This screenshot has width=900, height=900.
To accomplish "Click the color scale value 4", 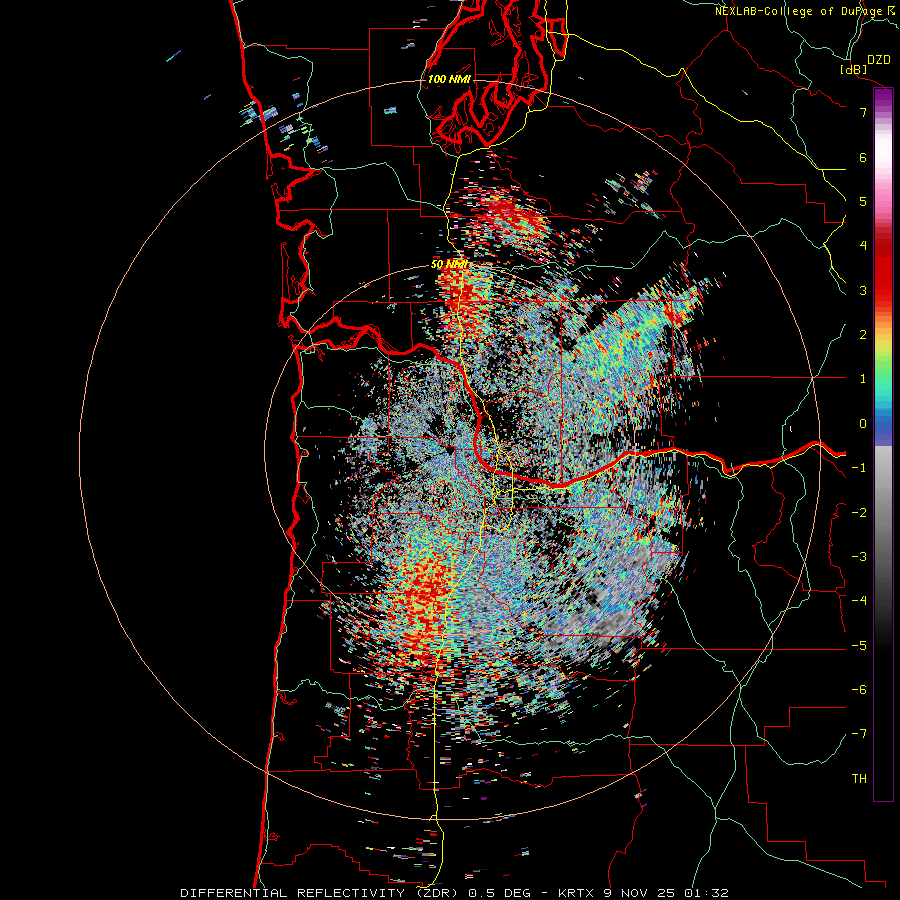I will [x=863, y=246].
